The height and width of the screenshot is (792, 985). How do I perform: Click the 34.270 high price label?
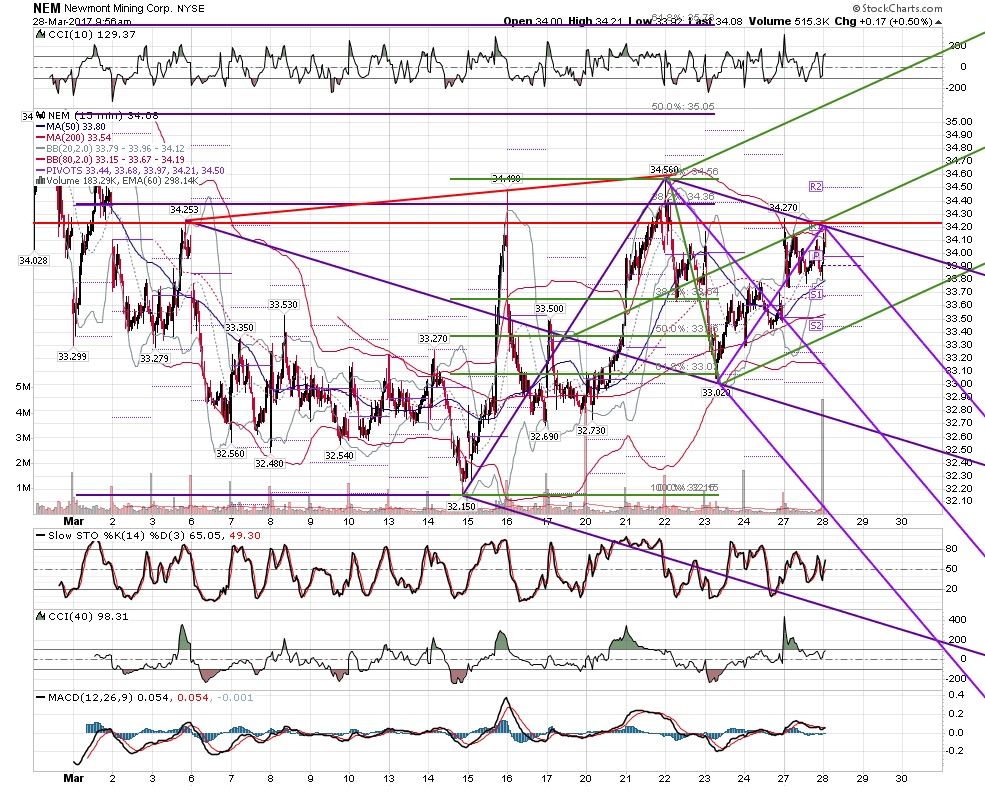click(783, 208)
